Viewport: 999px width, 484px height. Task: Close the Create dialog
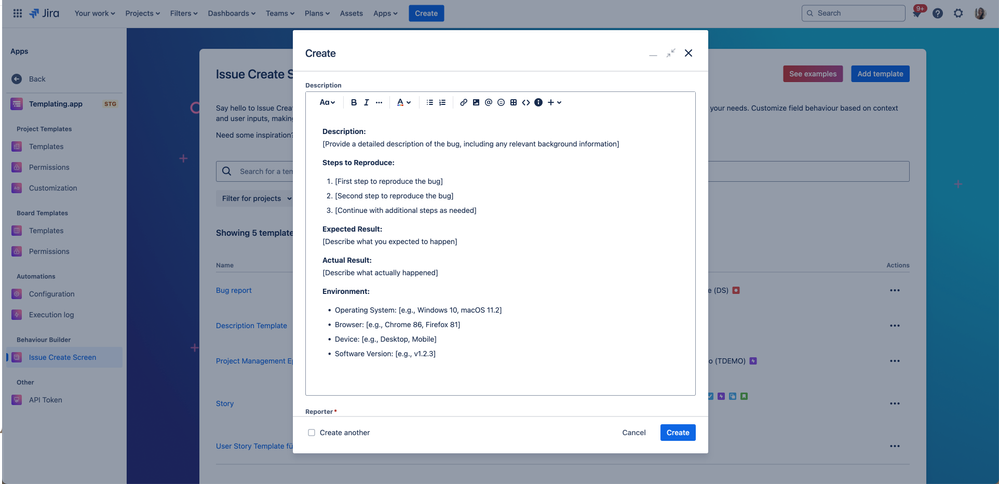click(688, 53)
